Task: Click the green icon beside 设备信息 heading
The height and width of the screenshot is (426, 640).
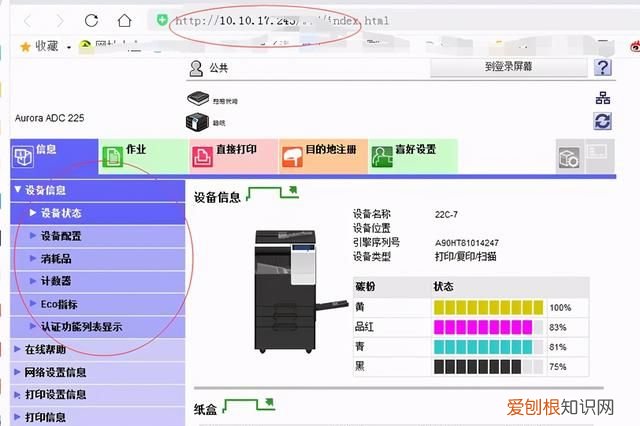Action: coord(273,193)
